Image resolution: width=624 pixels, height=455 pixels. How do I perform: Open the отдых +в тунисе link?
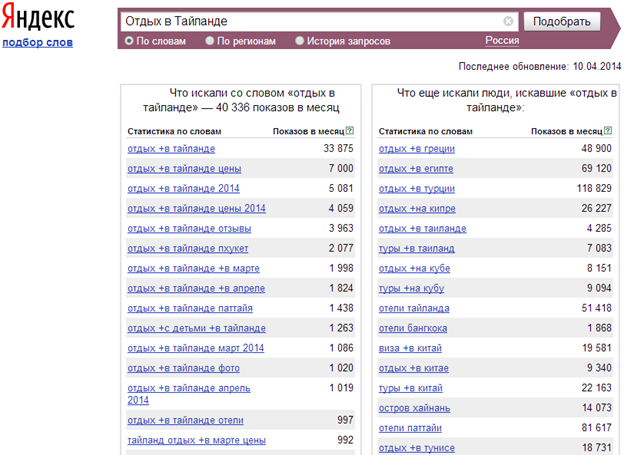pos(417,448)
